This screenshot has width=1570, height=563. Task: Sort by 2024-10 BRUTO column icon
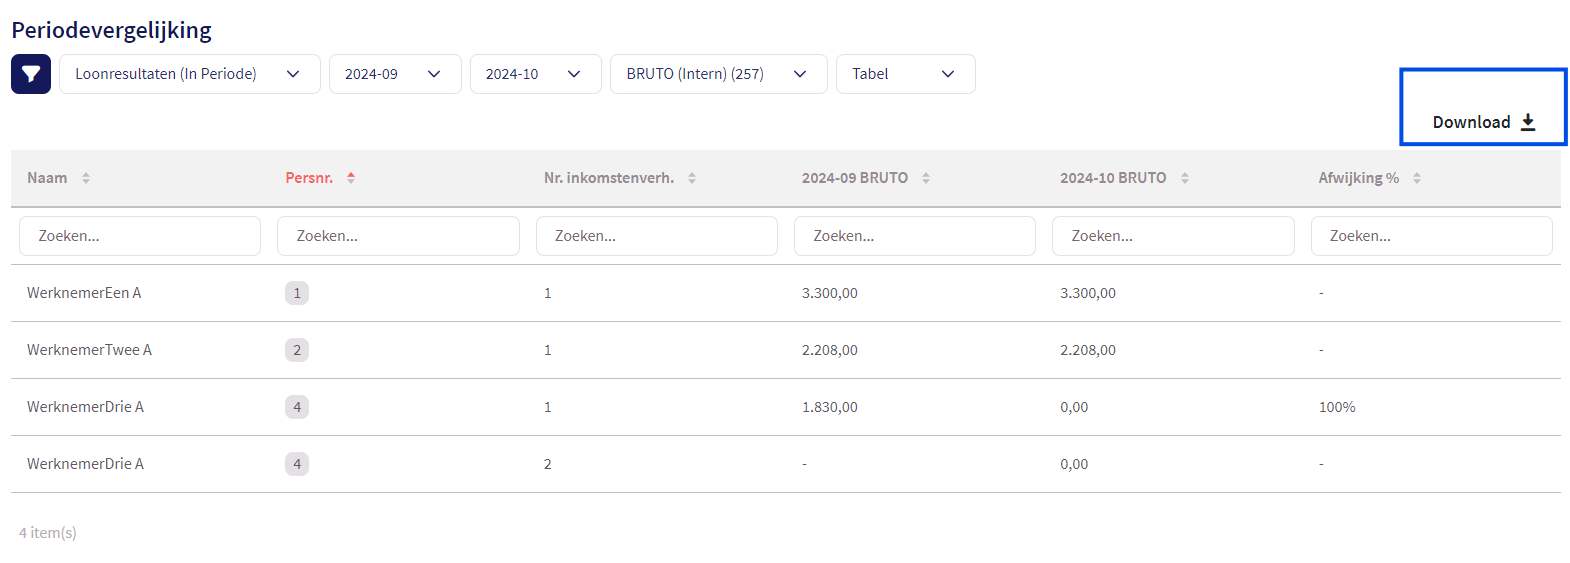point(1185,178)
